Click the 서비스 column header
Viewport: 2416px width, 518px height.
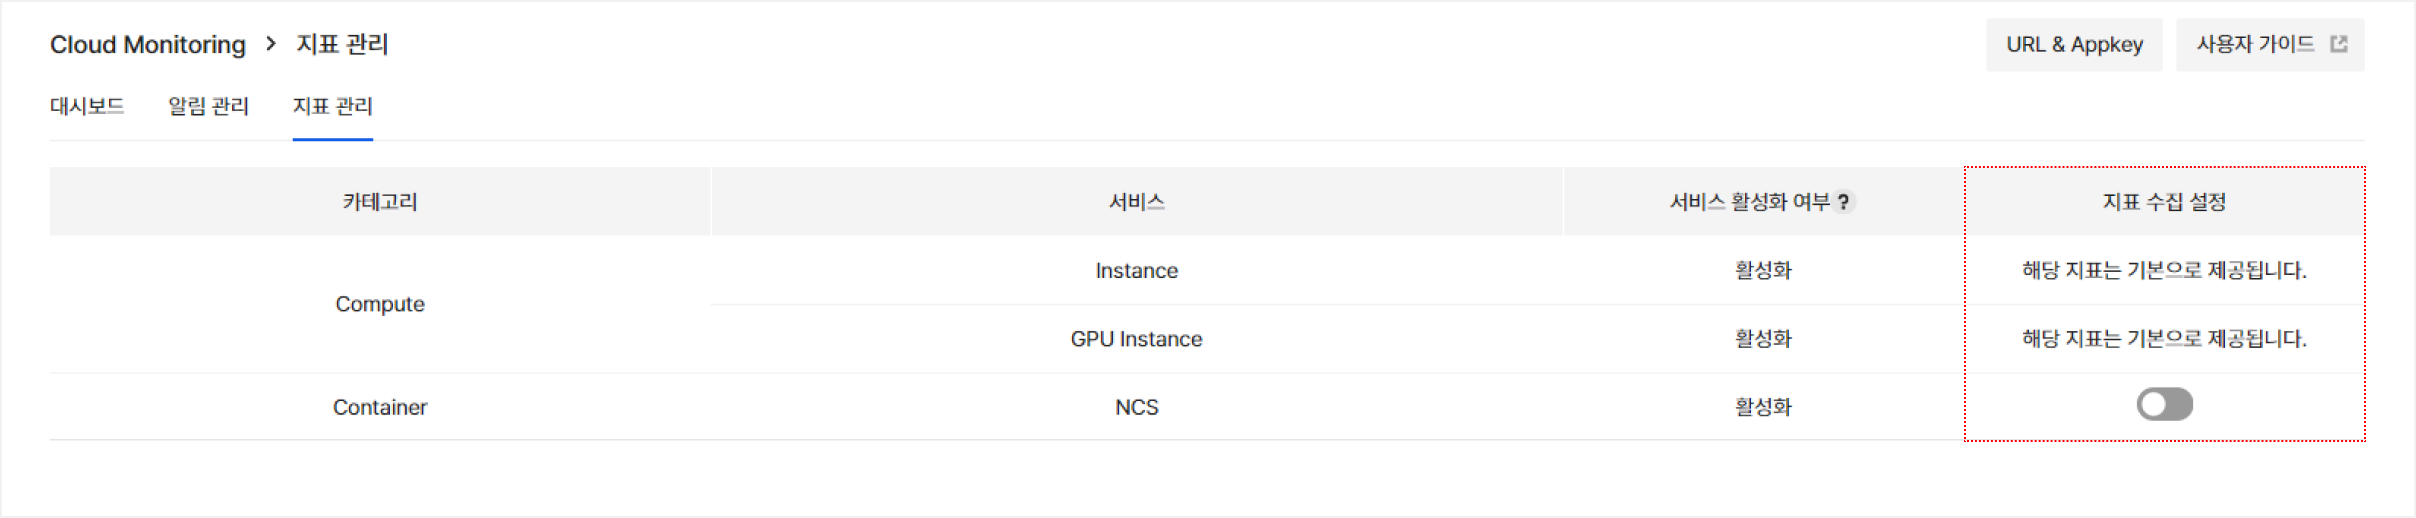1136,202
